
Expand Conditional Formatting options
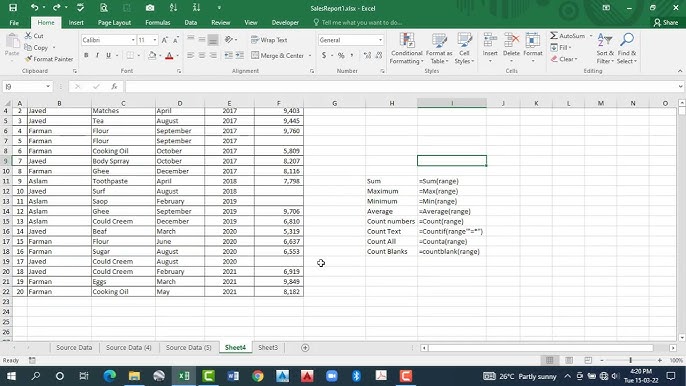click(x=407, y=48)
